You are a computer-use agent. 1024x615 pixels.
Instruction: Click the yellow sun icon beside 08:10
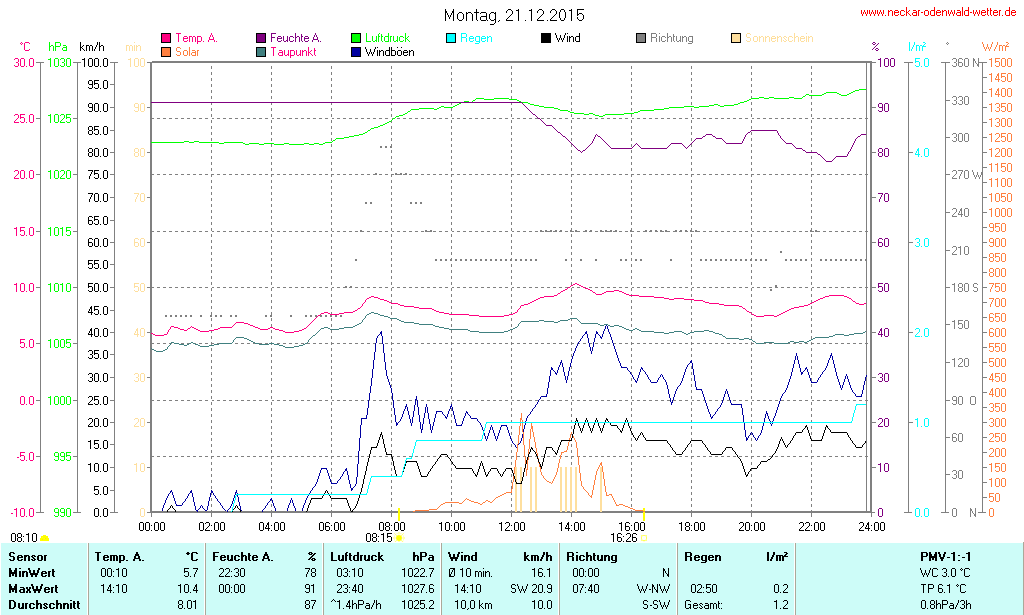click(44, 539)
